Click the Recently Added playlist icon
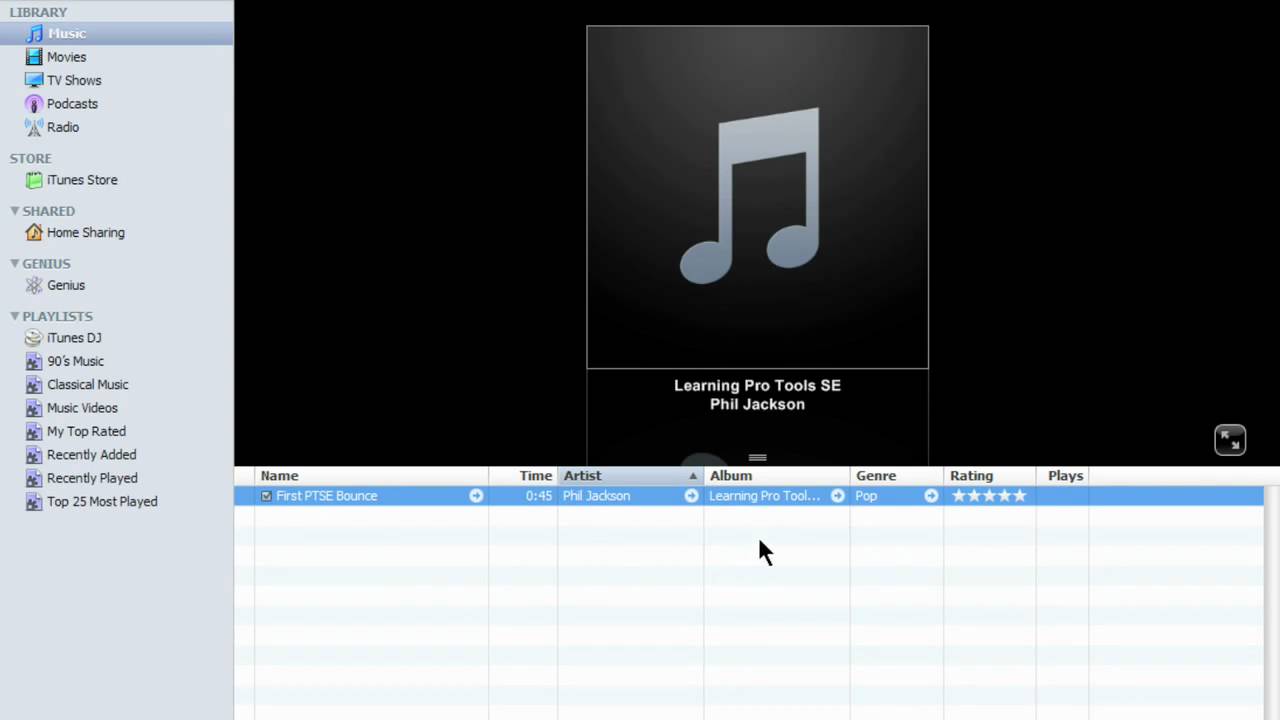Image resolution: width=1280 pixels, height=720 pixels. click(34, 455)
